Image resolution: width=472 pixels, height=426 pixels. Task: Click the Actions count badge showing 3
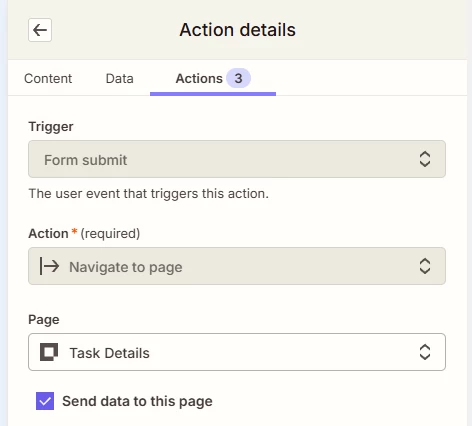coord(238,78)
